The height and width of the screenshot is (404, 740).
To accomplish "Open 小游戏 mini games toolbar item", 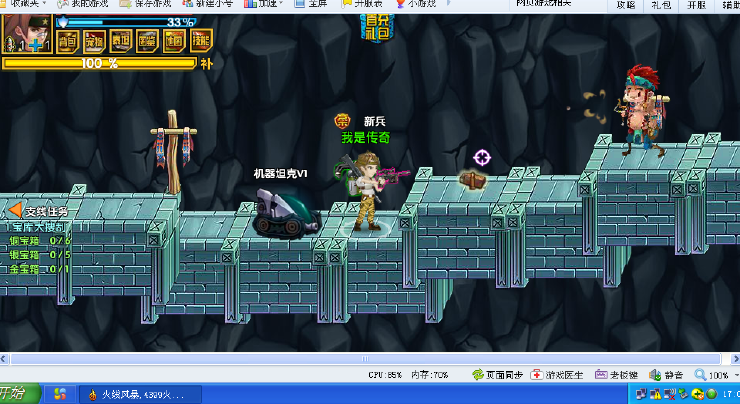I will pyautogui.click(x=416, y=4).
